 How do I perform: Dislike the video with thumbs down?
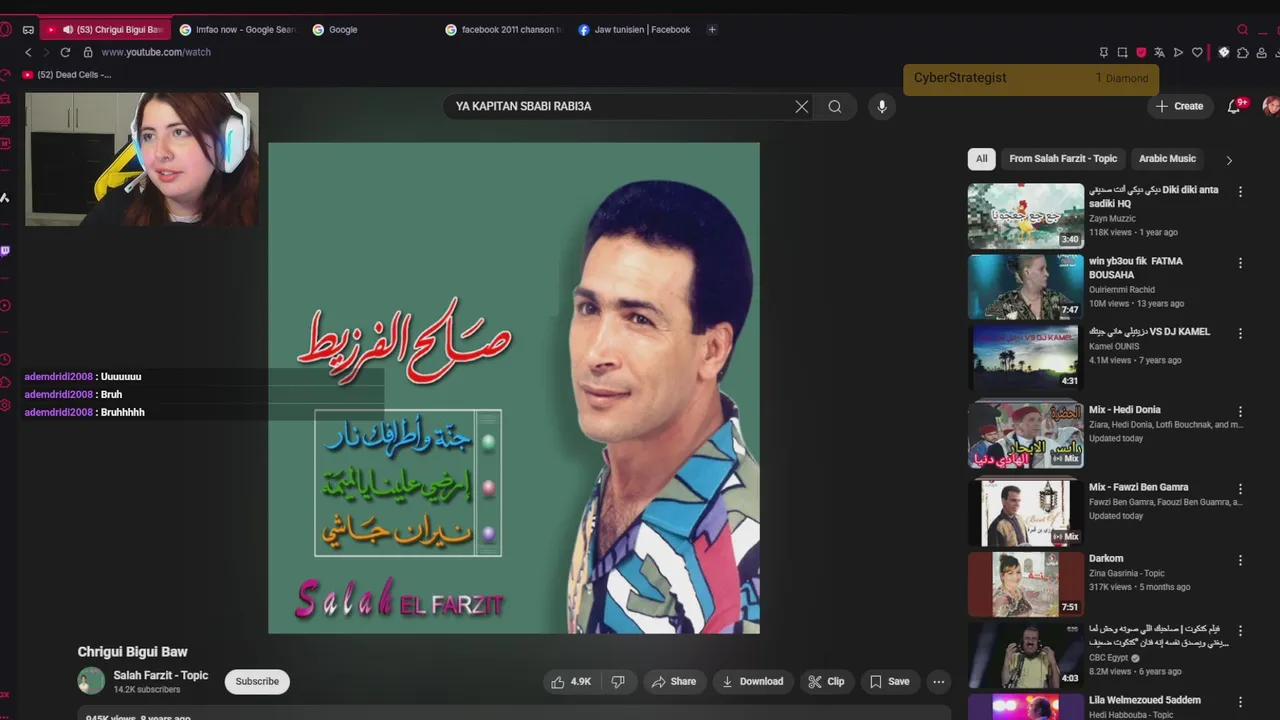click(x=618, y=682)
